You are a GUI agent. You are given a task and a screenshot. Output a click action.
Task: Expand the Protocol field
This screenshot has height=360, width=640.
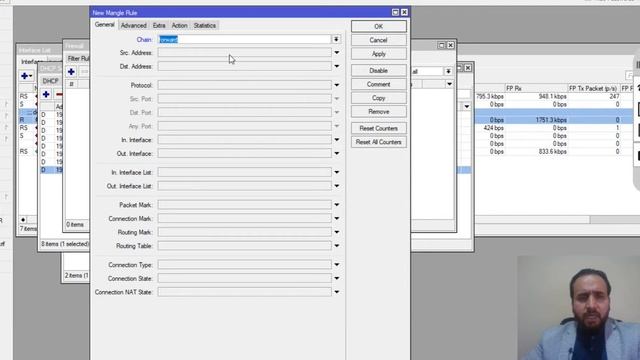[x=337, y=85]
